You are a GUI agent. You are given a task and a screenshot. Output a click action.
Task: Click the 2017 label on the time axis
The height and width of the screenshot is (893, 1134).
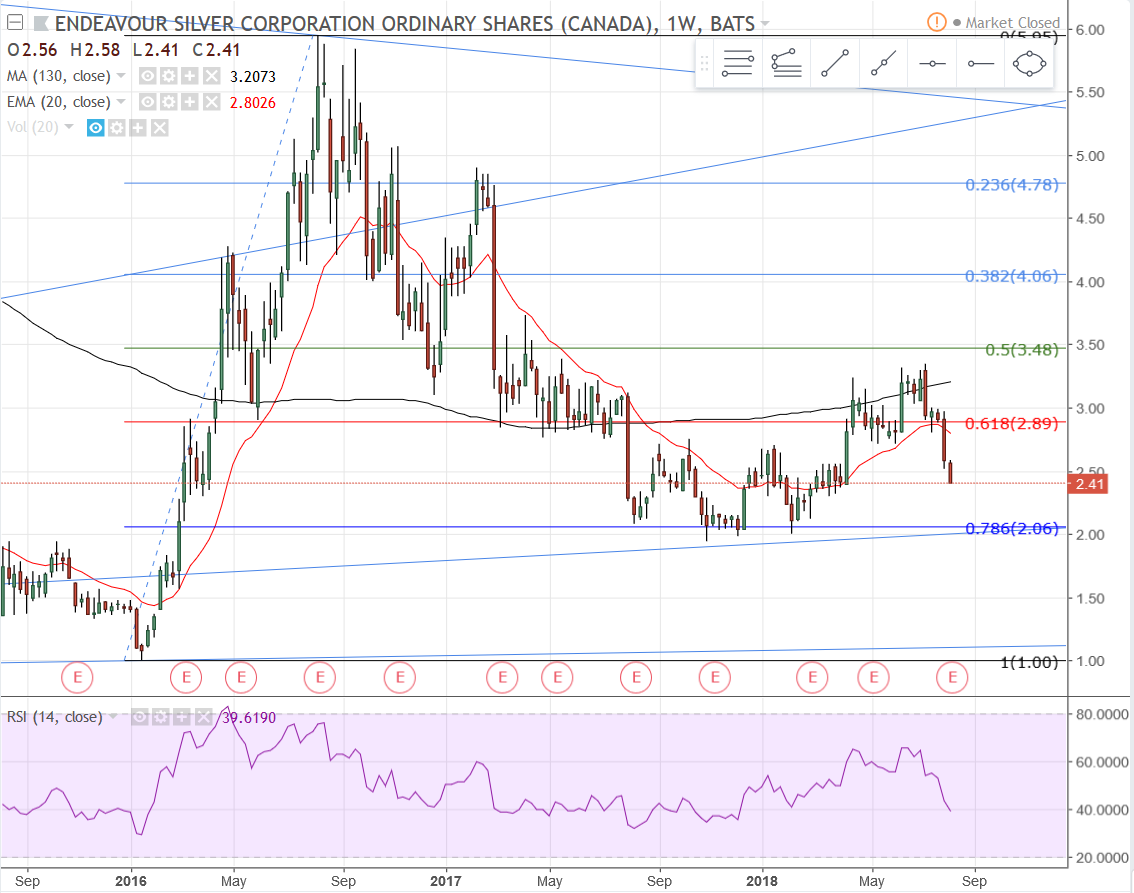(x=446, y=881)
